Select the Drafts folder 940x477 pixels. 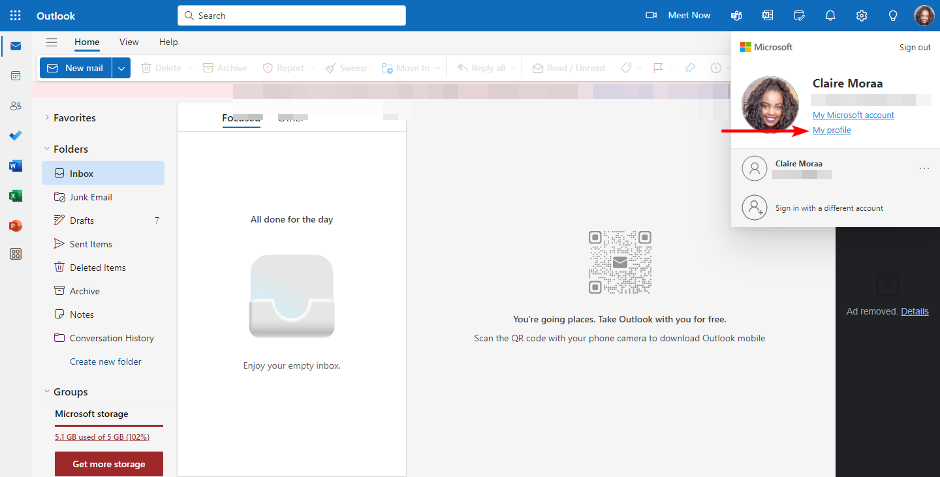[x=103, y=221]
